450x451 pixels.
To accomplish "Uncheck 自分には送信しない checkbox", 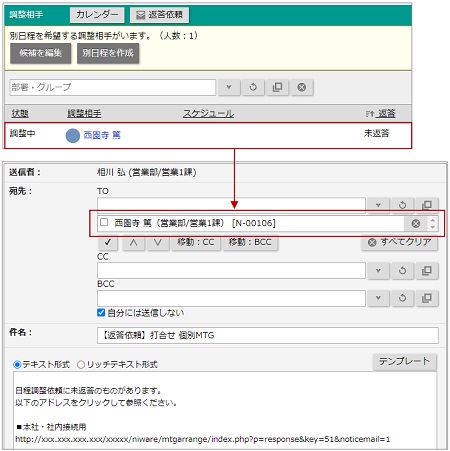I will pyautogui.click(x=101, y=313).
